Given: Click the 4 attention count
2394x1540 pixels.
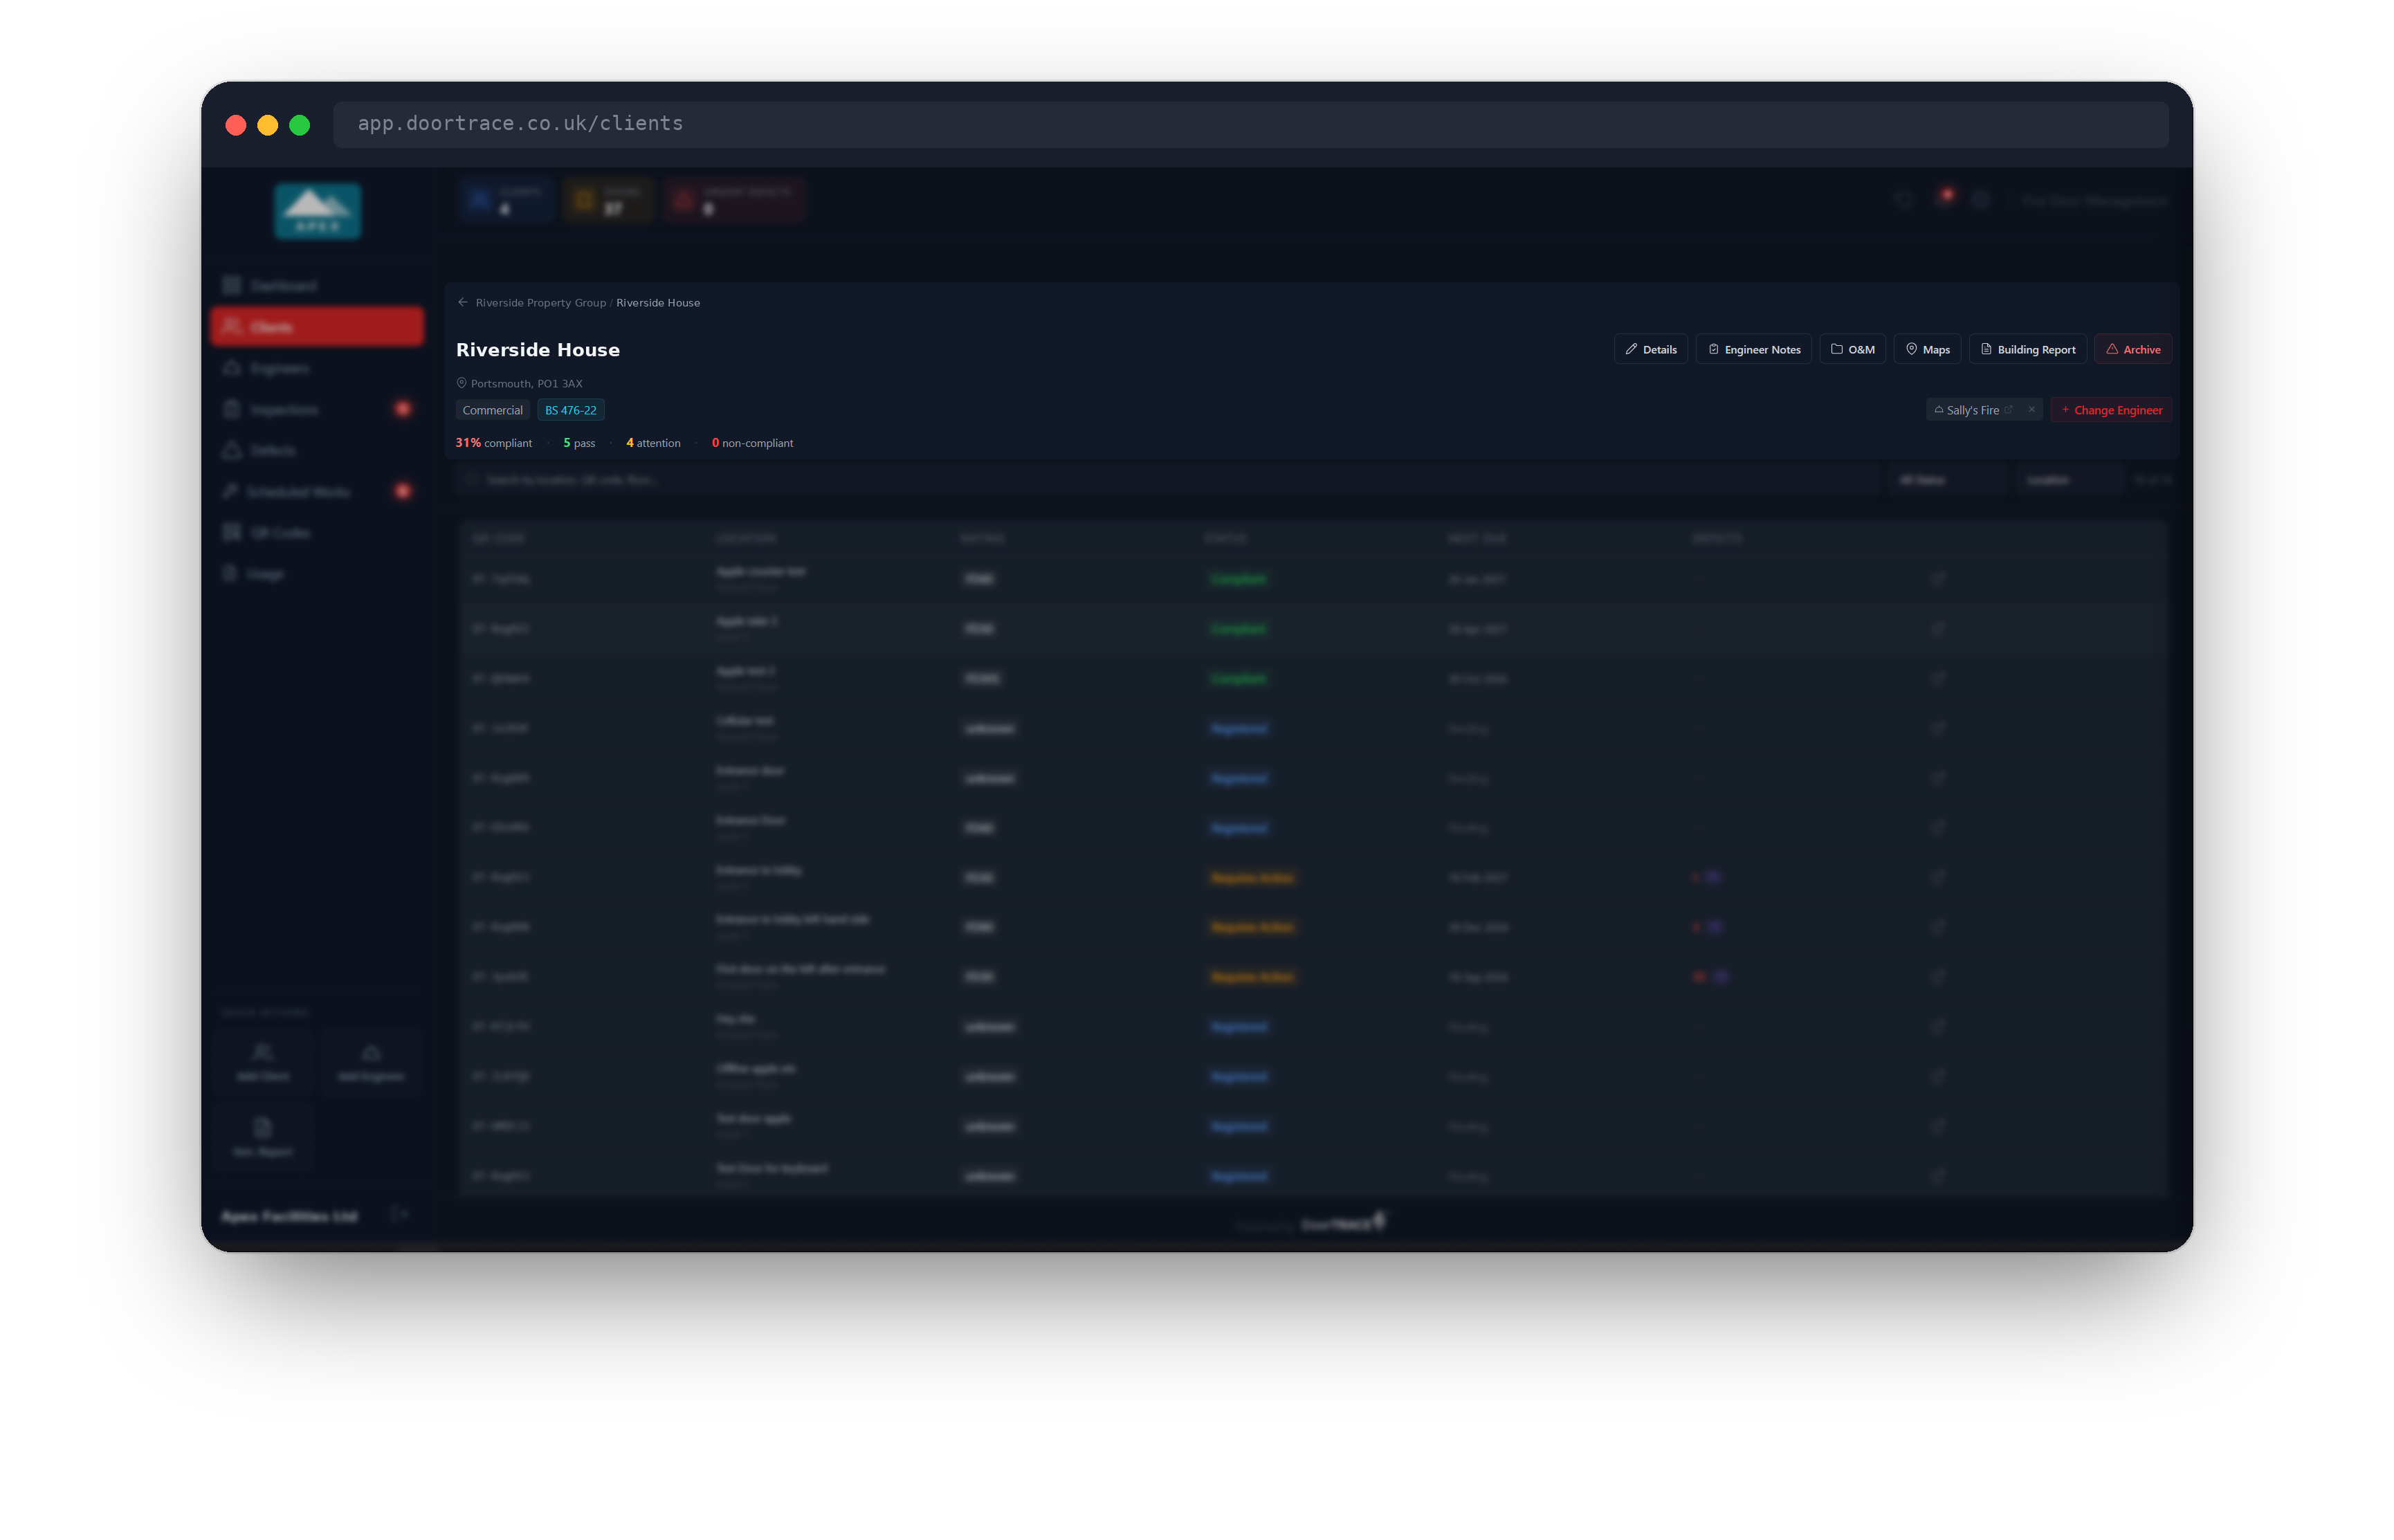Looking at the screenshot, I should click(x=653, y=443).
